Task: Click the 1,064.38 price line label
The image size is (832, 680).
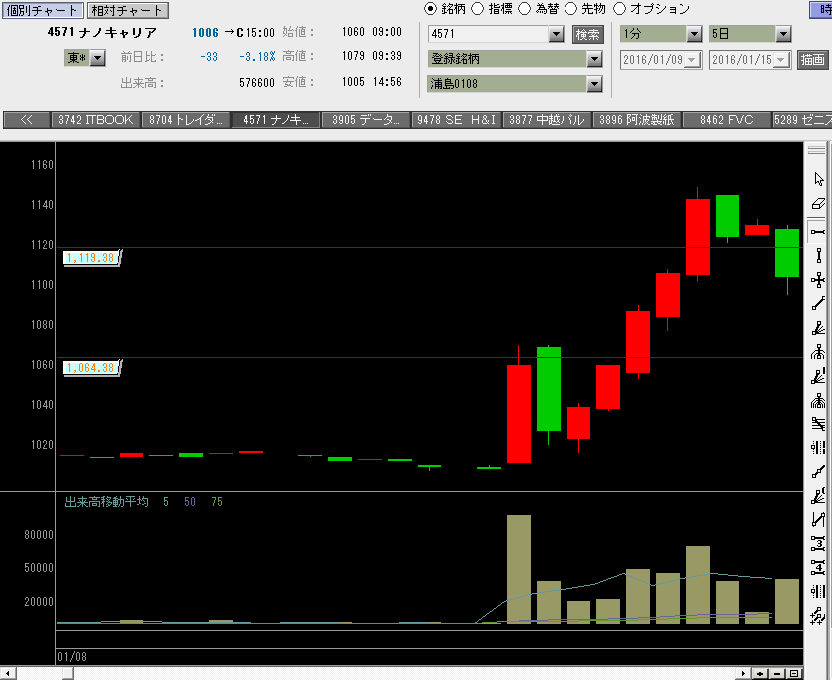Action: click(x=91, y=368)
